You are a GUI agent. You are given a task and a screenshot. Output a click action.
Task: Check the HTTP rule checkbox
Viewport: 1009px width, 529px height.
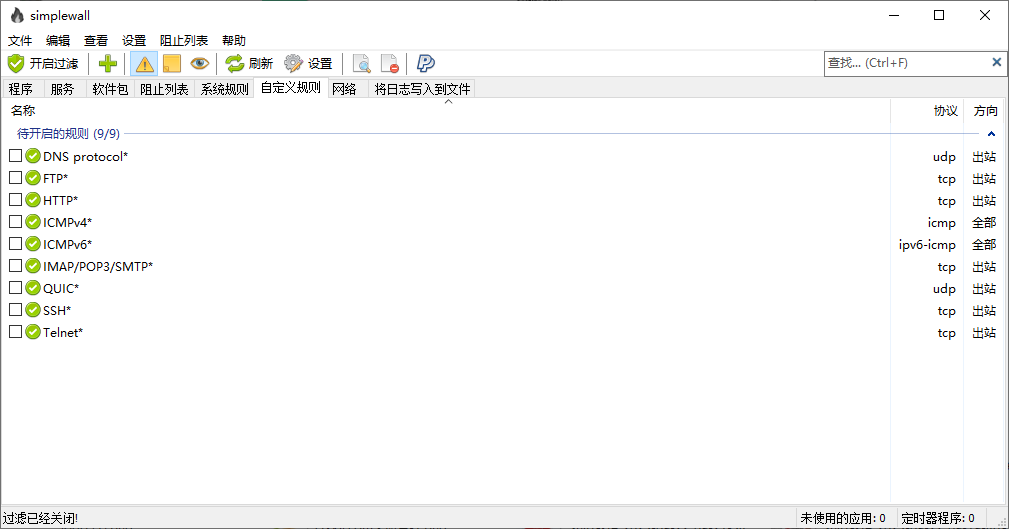click(x=15, y=200)
